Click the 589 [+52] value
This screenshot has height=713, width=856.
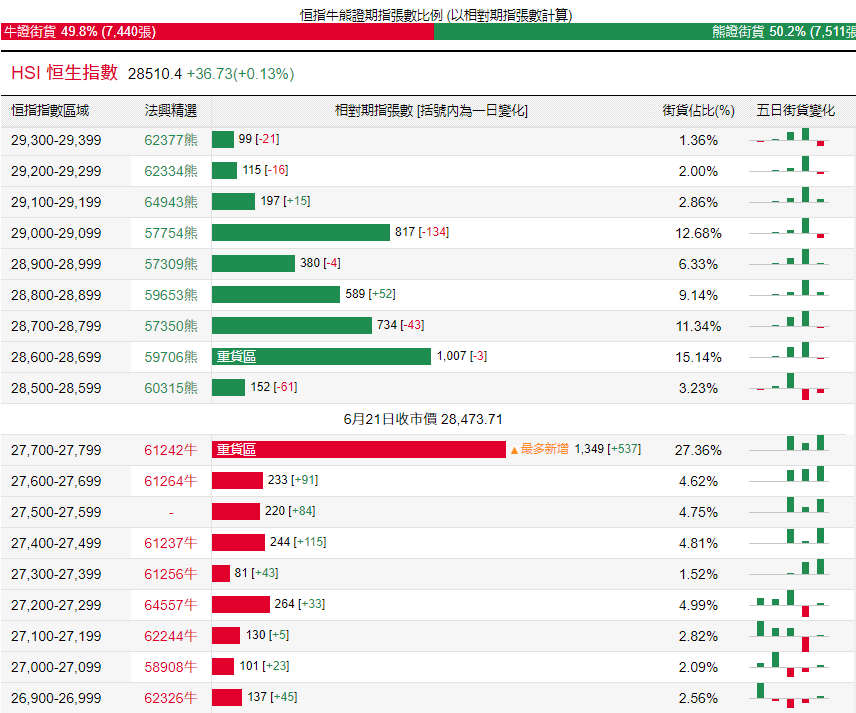click(370, 294)
